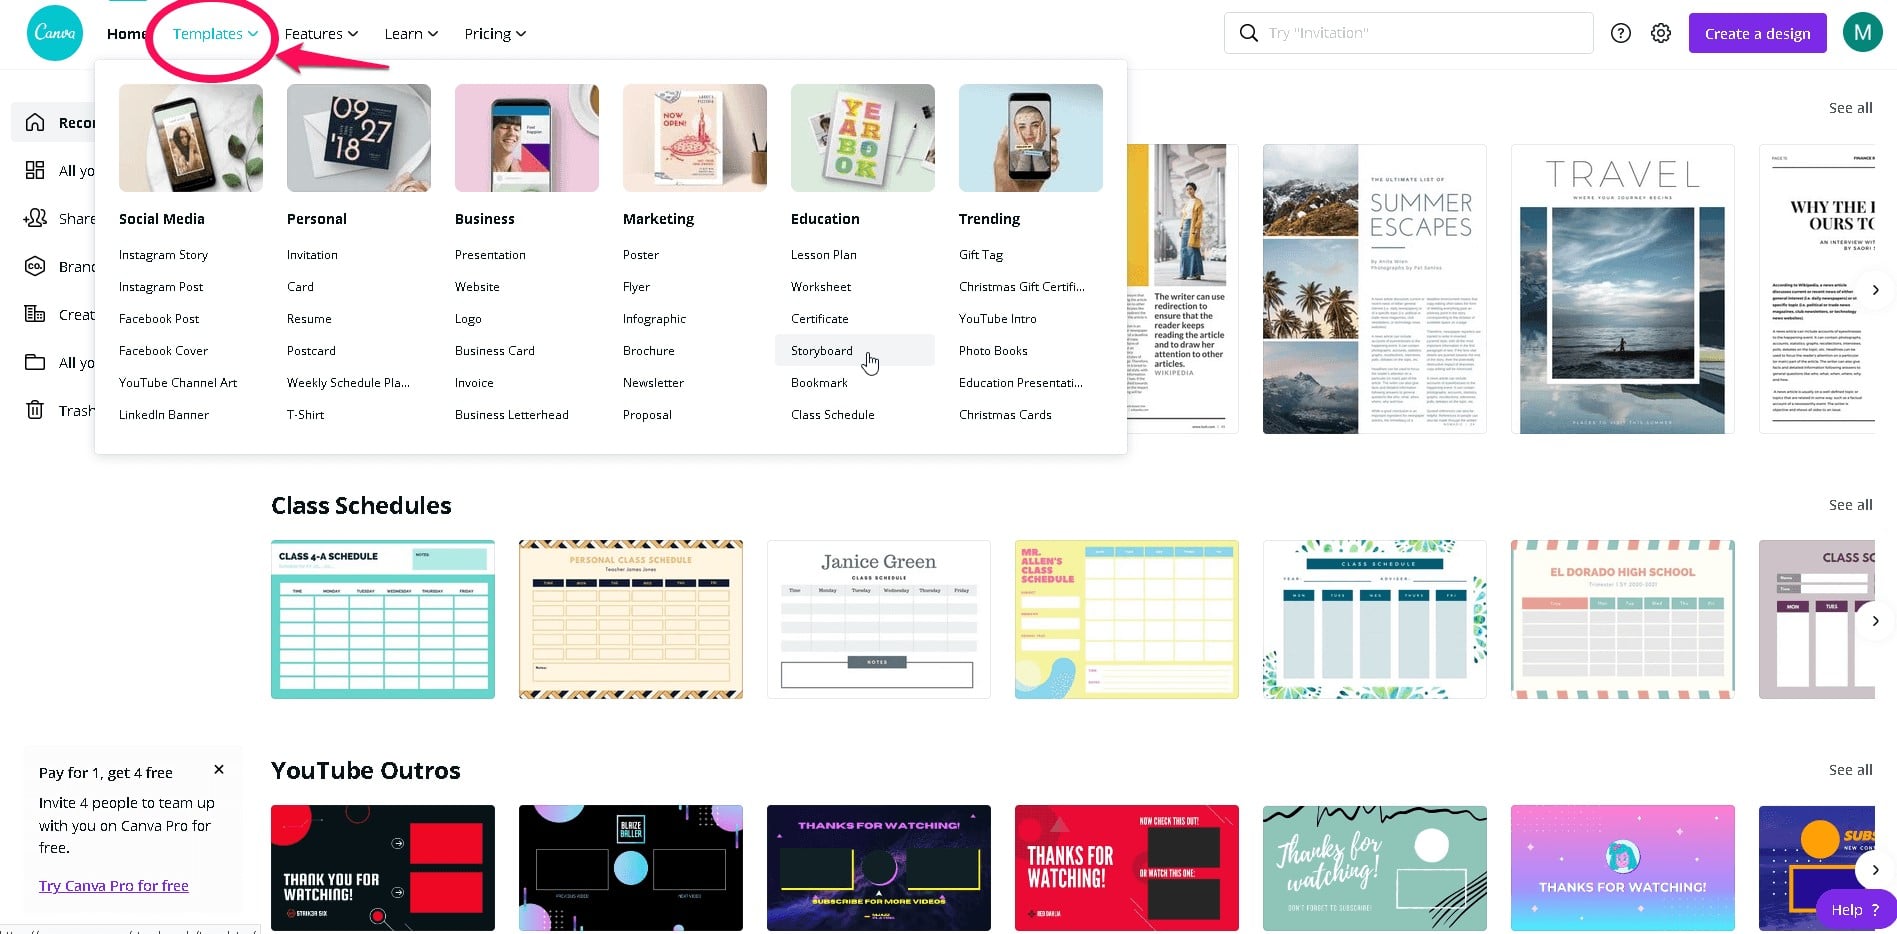
Task: Open Janice Green class schedule template
Action: pos(879,619)
